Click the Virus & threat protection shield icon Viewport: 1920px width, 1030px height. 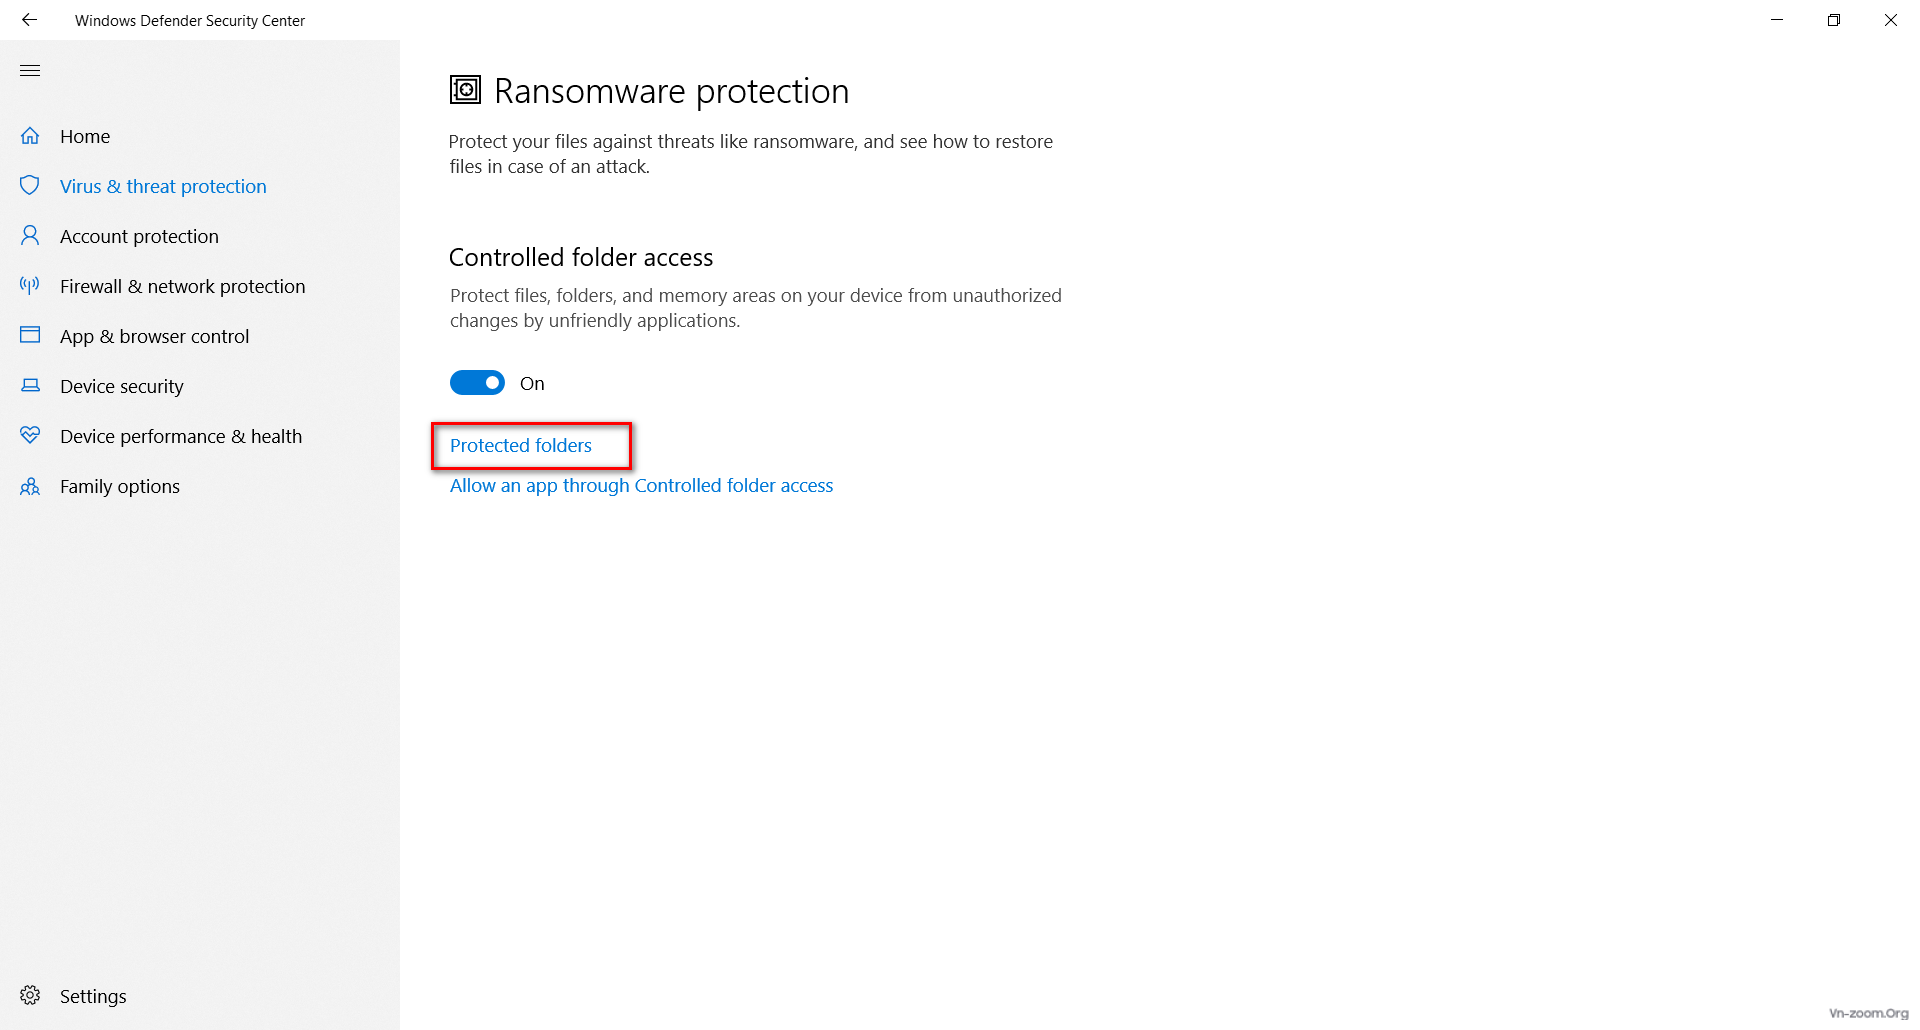click(x=30, y=186)
